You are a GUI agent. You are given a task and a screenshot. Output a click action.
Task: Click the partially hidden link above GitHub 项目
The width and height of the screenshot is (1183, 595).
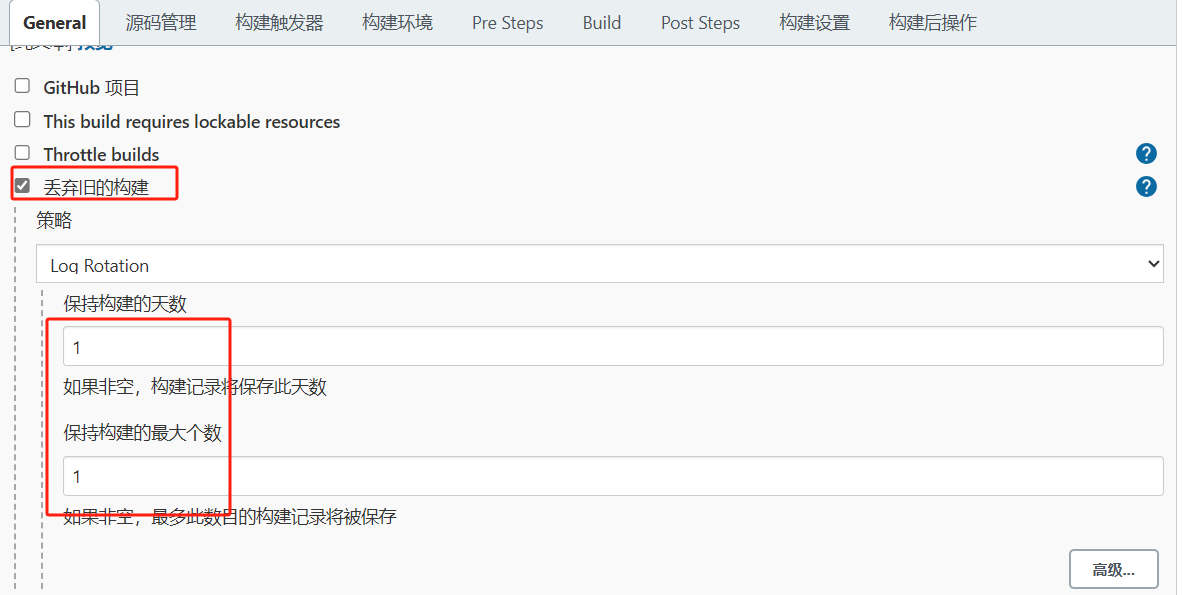pyautogui.click(x=95, y=46)
